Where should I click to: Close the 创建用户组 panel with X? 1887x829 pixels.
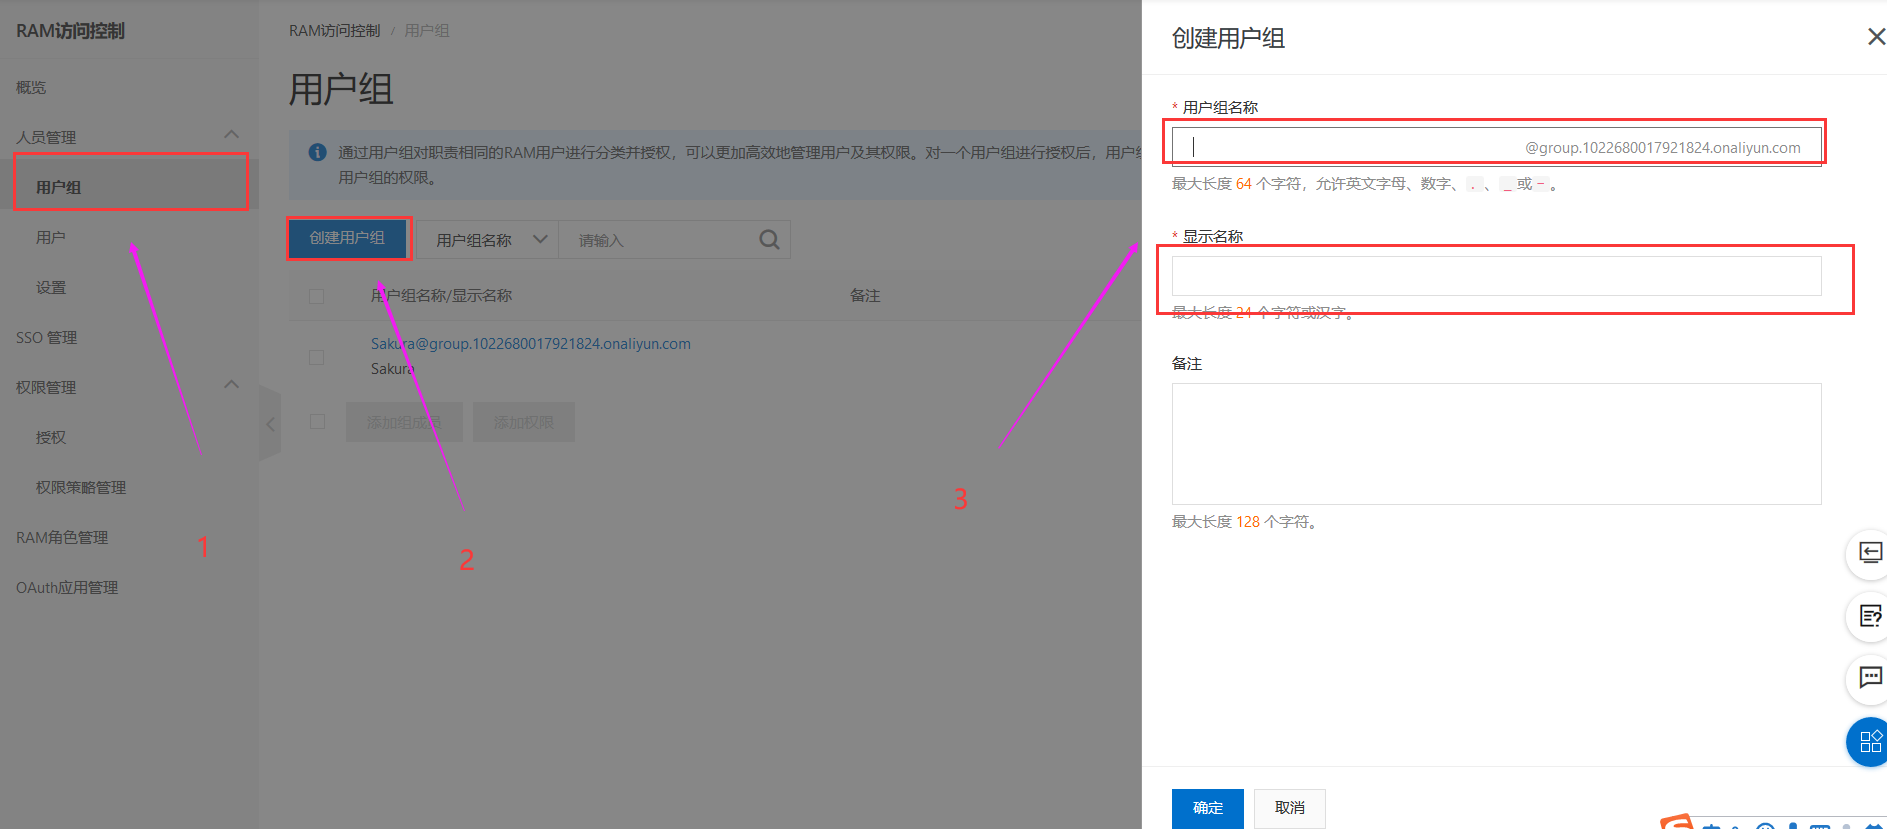pyautogui.click(x=1876, y=37)
